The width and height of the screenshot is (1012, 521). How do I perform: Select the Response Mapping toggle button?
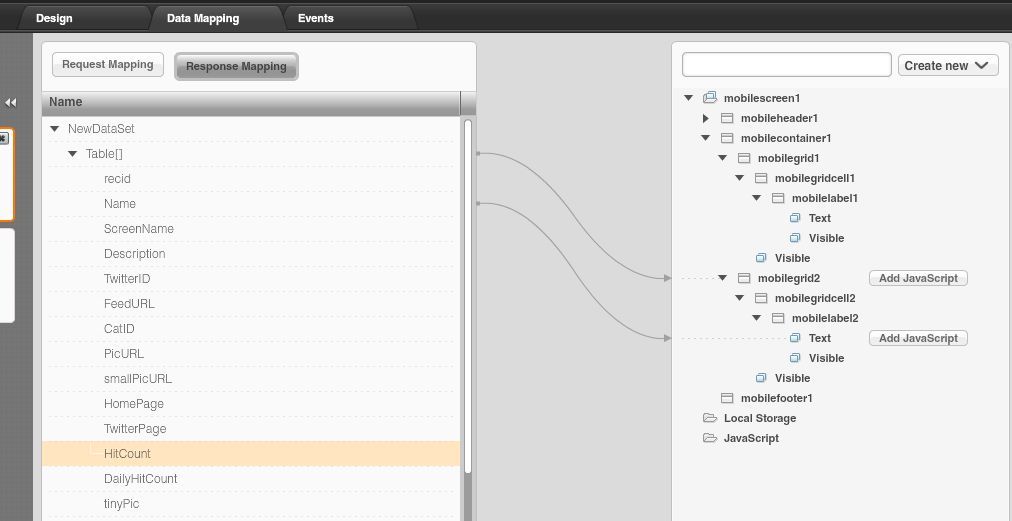[x=236, y=66]
